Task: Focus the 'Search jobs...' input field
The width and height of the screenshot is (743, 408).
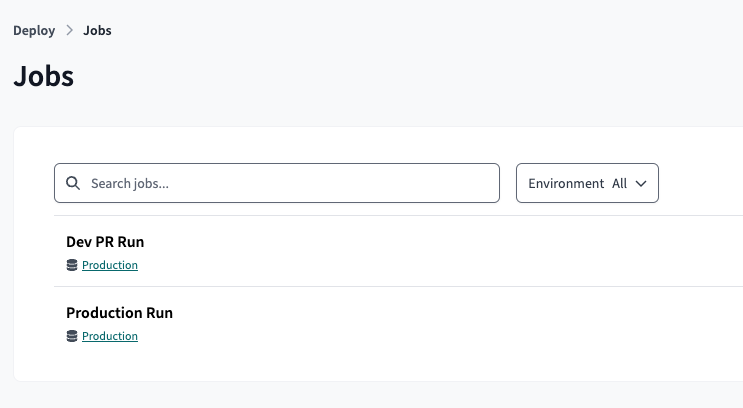Action: tap(290, 184)
